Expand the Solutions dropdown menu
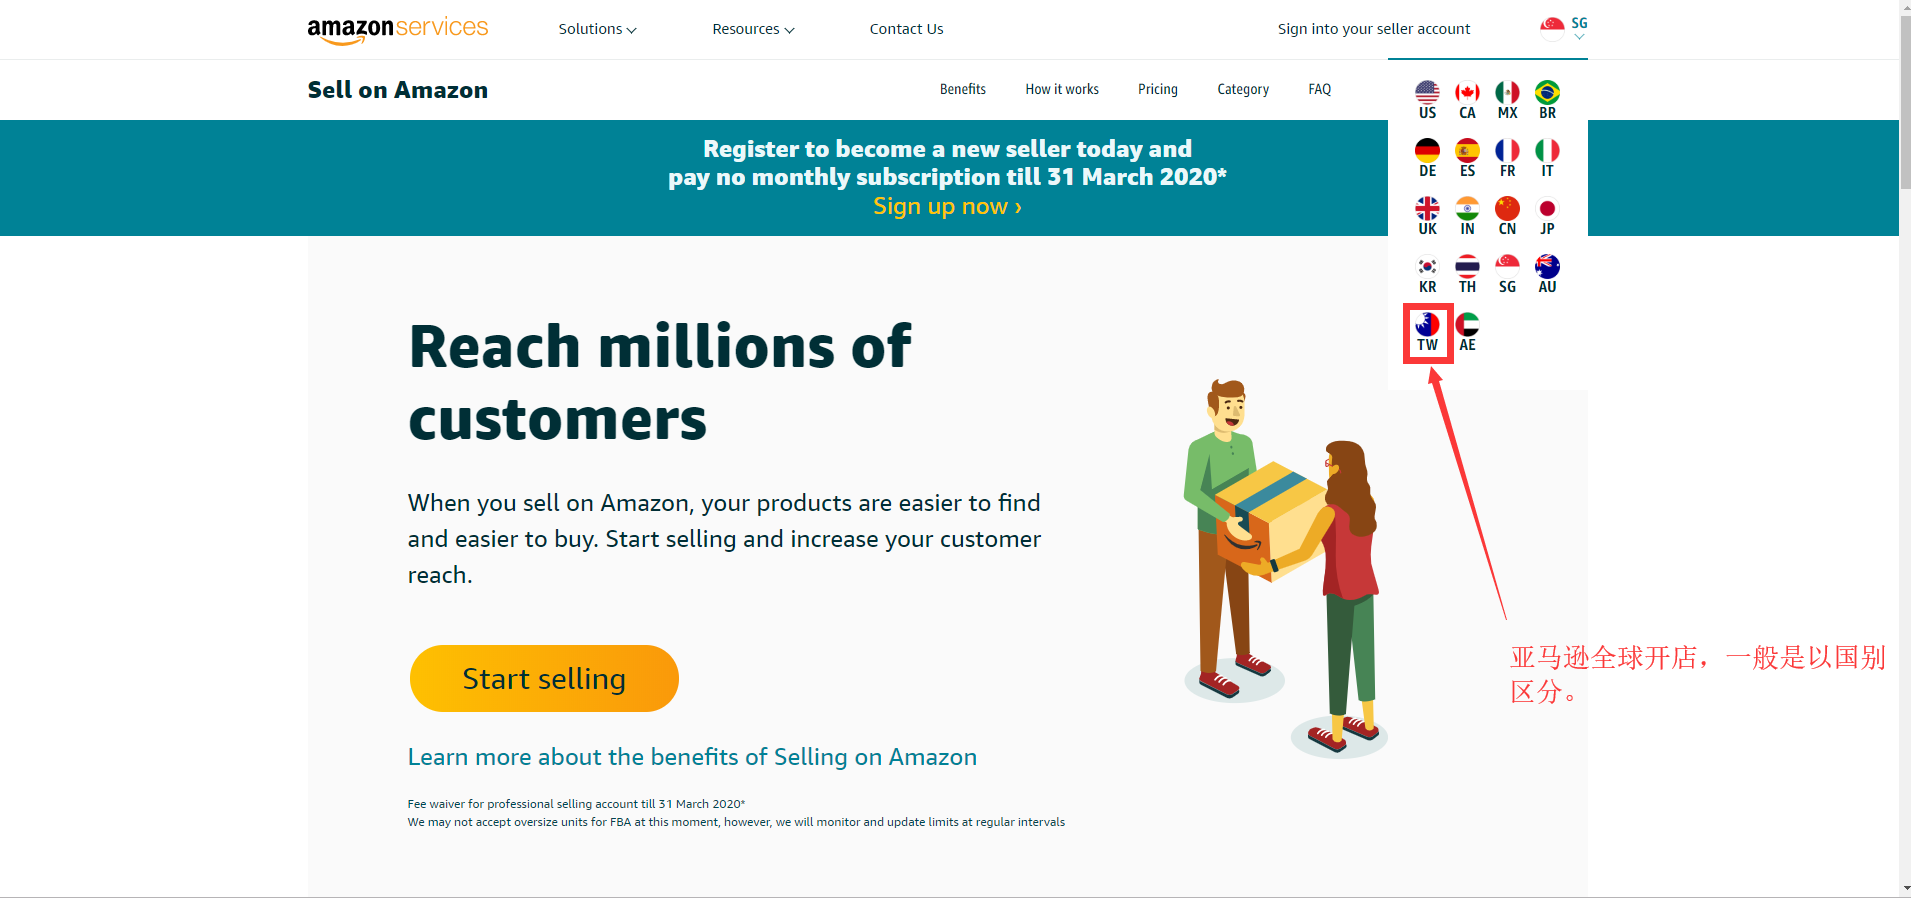The height and width of the screenshot is (899, 1911). point(597,29)
